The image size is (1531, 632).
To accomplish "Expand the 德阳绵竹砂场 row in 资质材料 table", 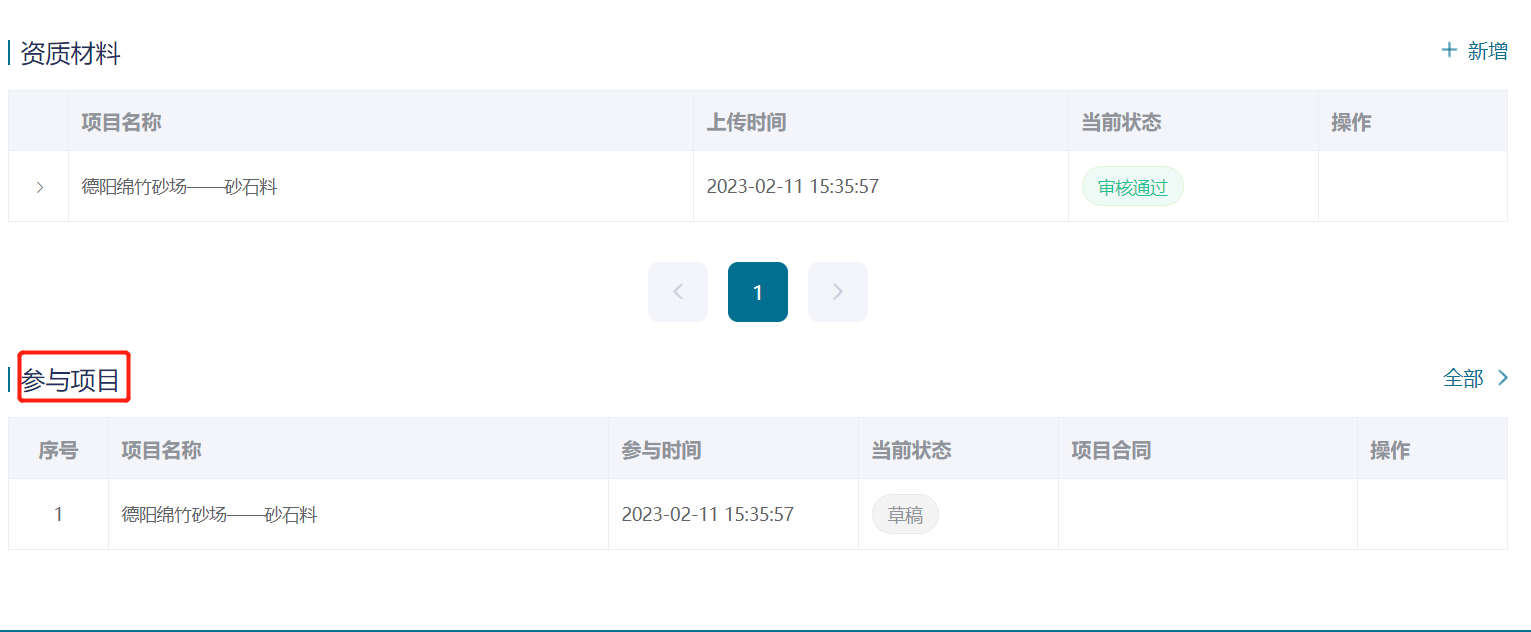I will point(39,187).
